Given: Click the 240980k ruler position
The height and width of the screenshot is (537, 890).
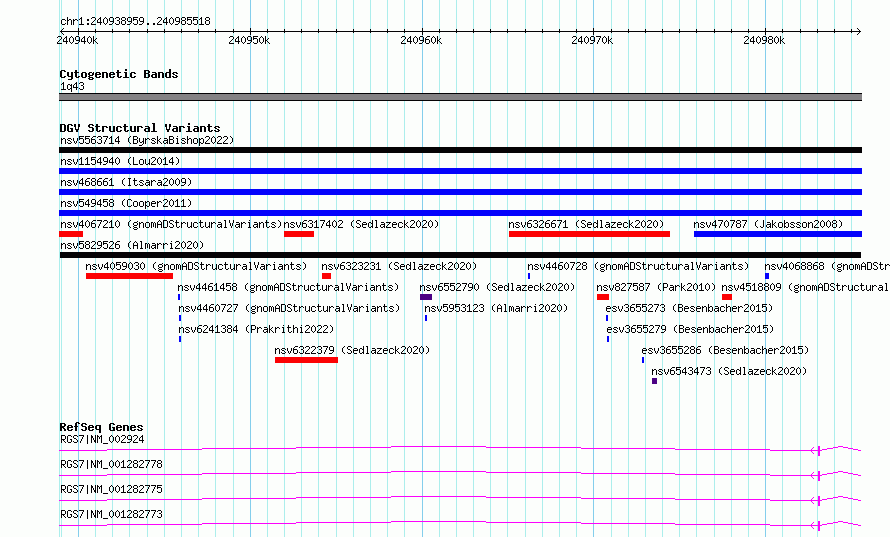Looking at the screenshot, I should pyautogui.click(x=764, y=40).
